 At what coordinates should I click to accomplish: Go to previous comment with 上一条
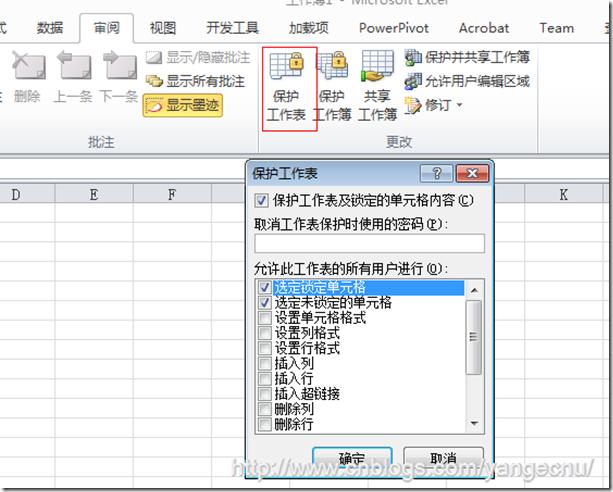click(x=73, y=78)
